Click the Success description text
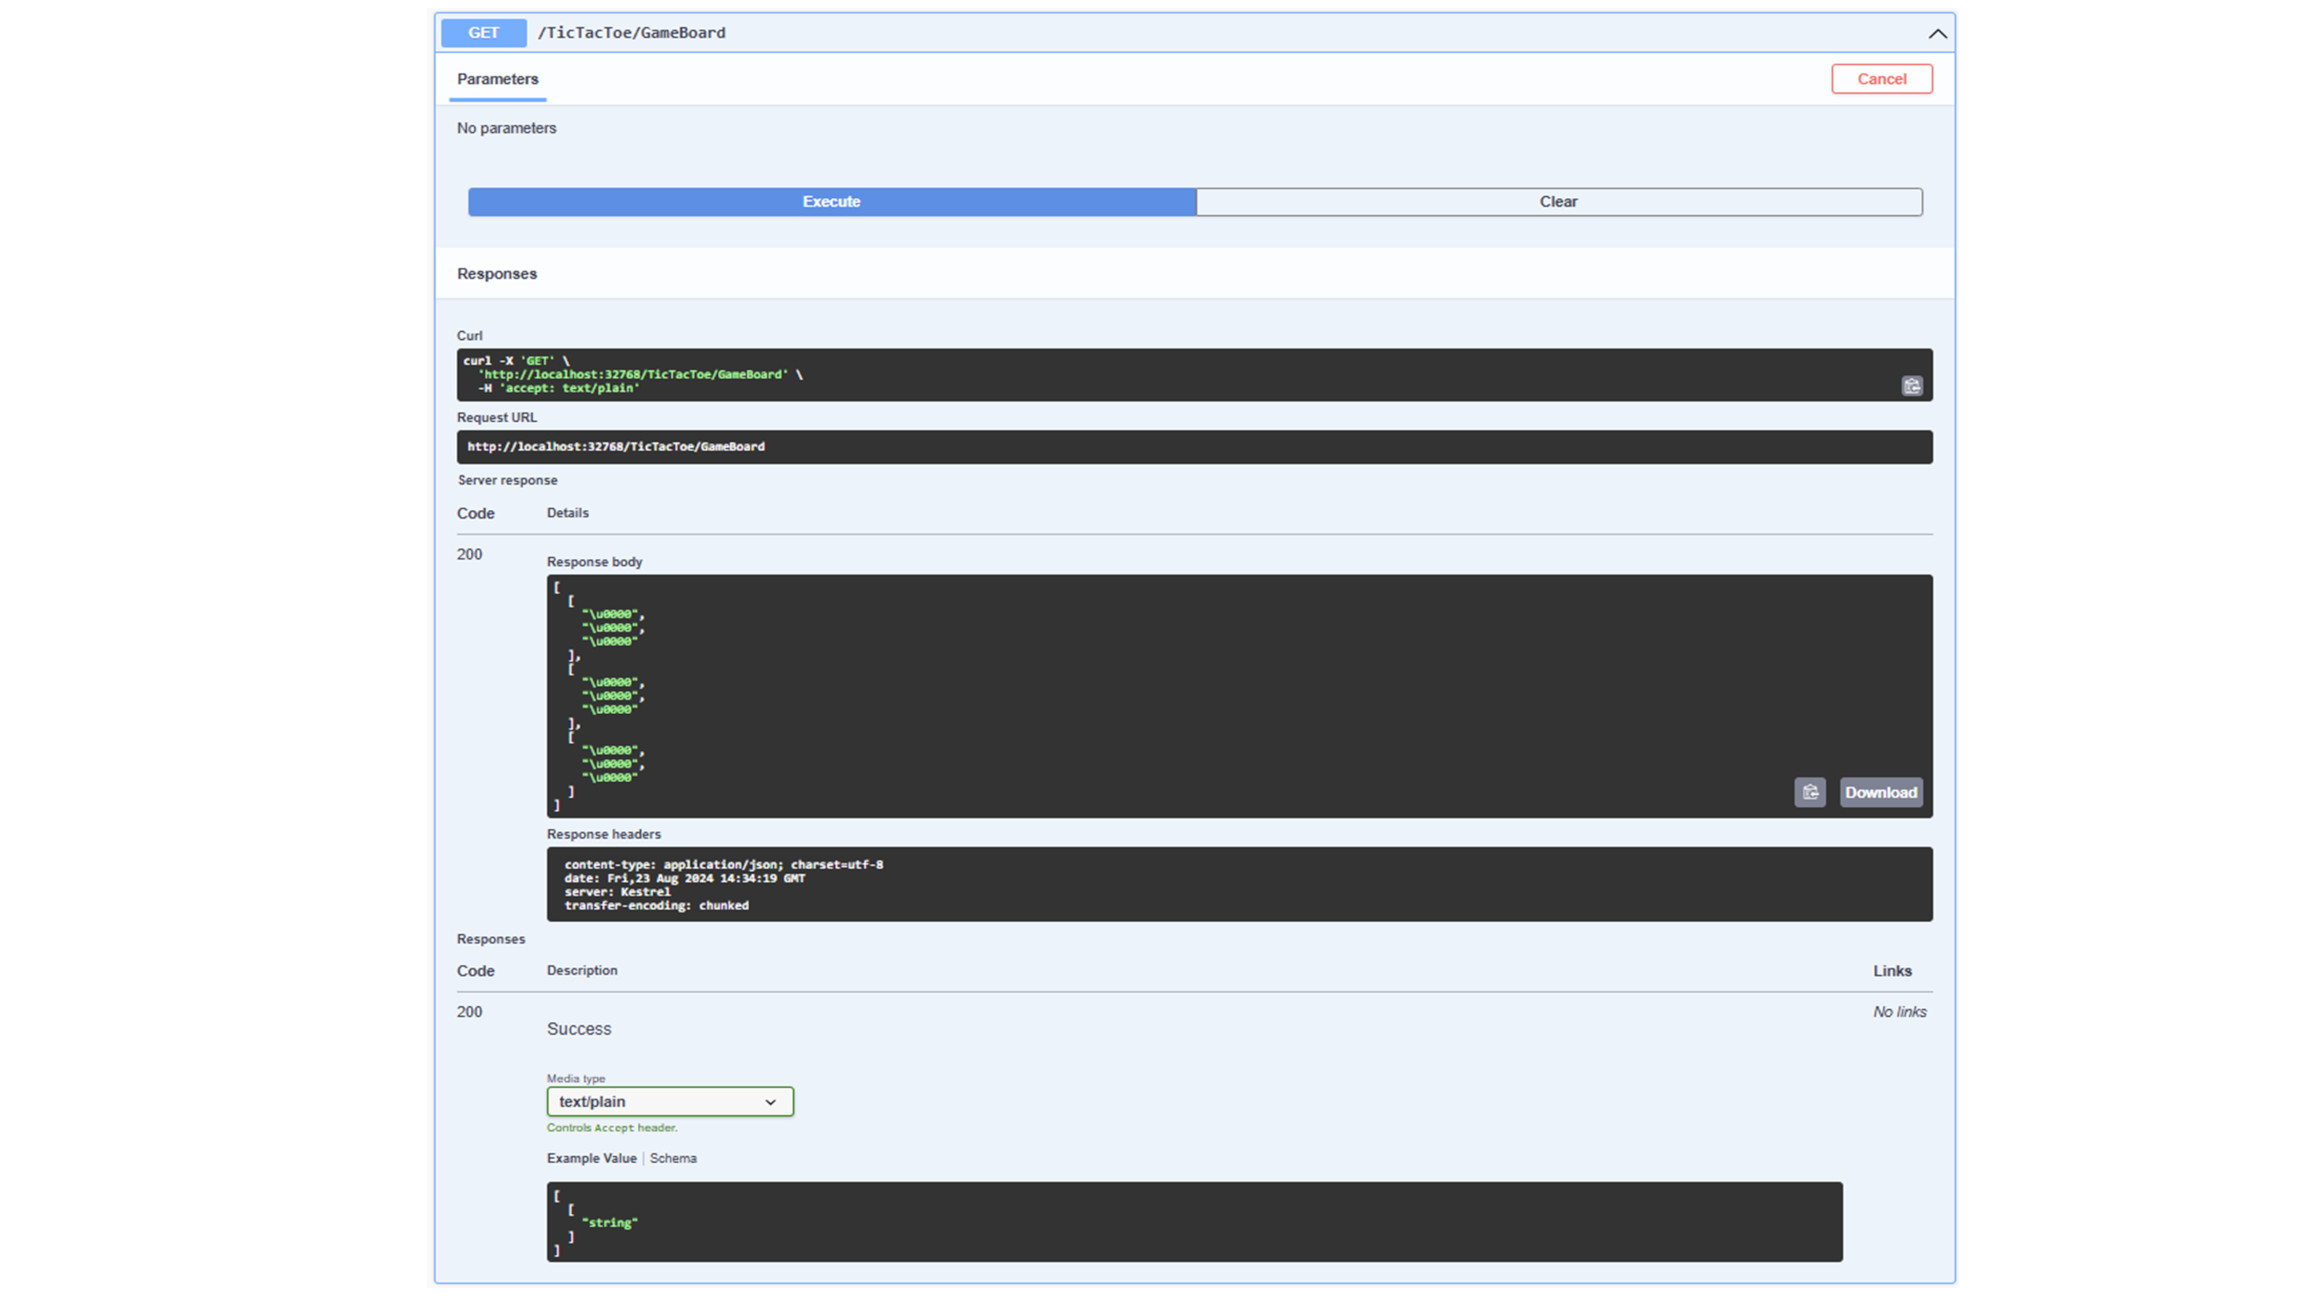The image size is (2304, 1296). [x=579, y=1029]
